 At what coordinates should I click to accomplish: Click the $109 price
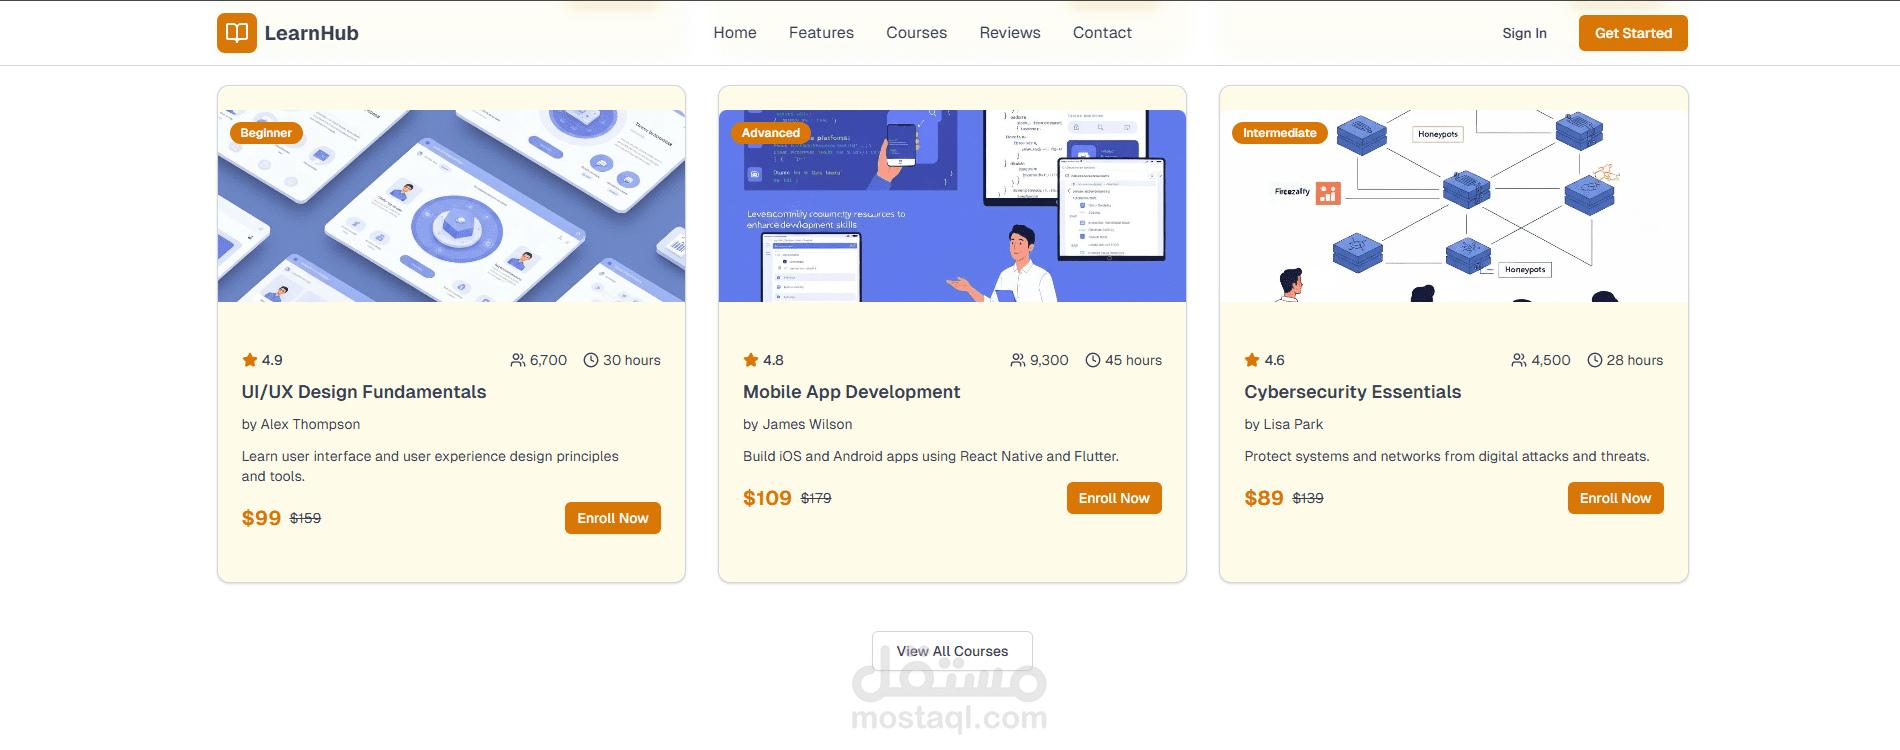point(767,498)
